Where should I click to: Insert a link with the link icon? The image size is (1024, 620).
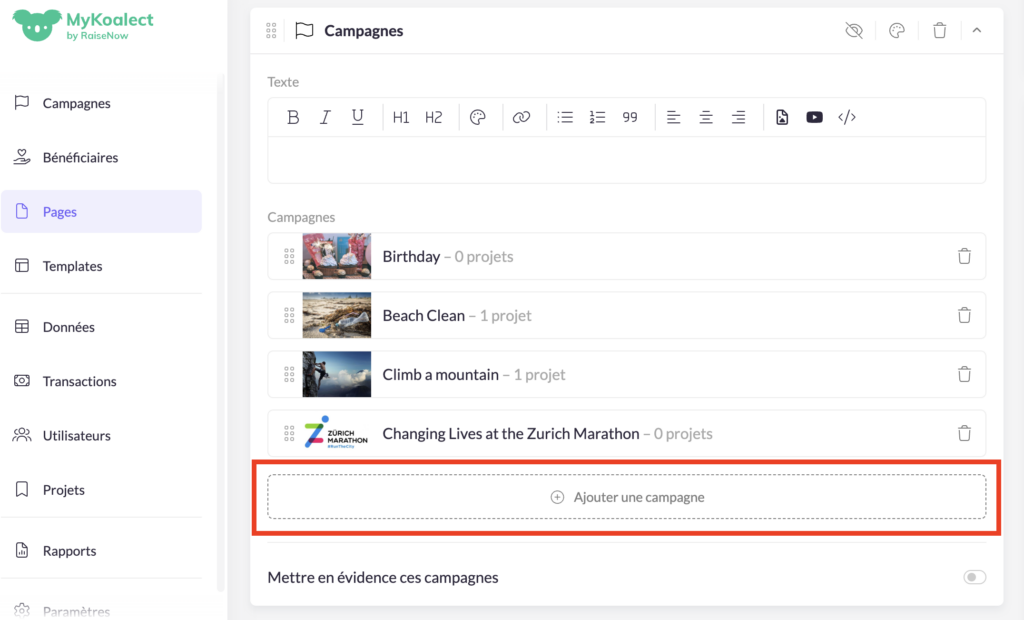tap(521, 117)
